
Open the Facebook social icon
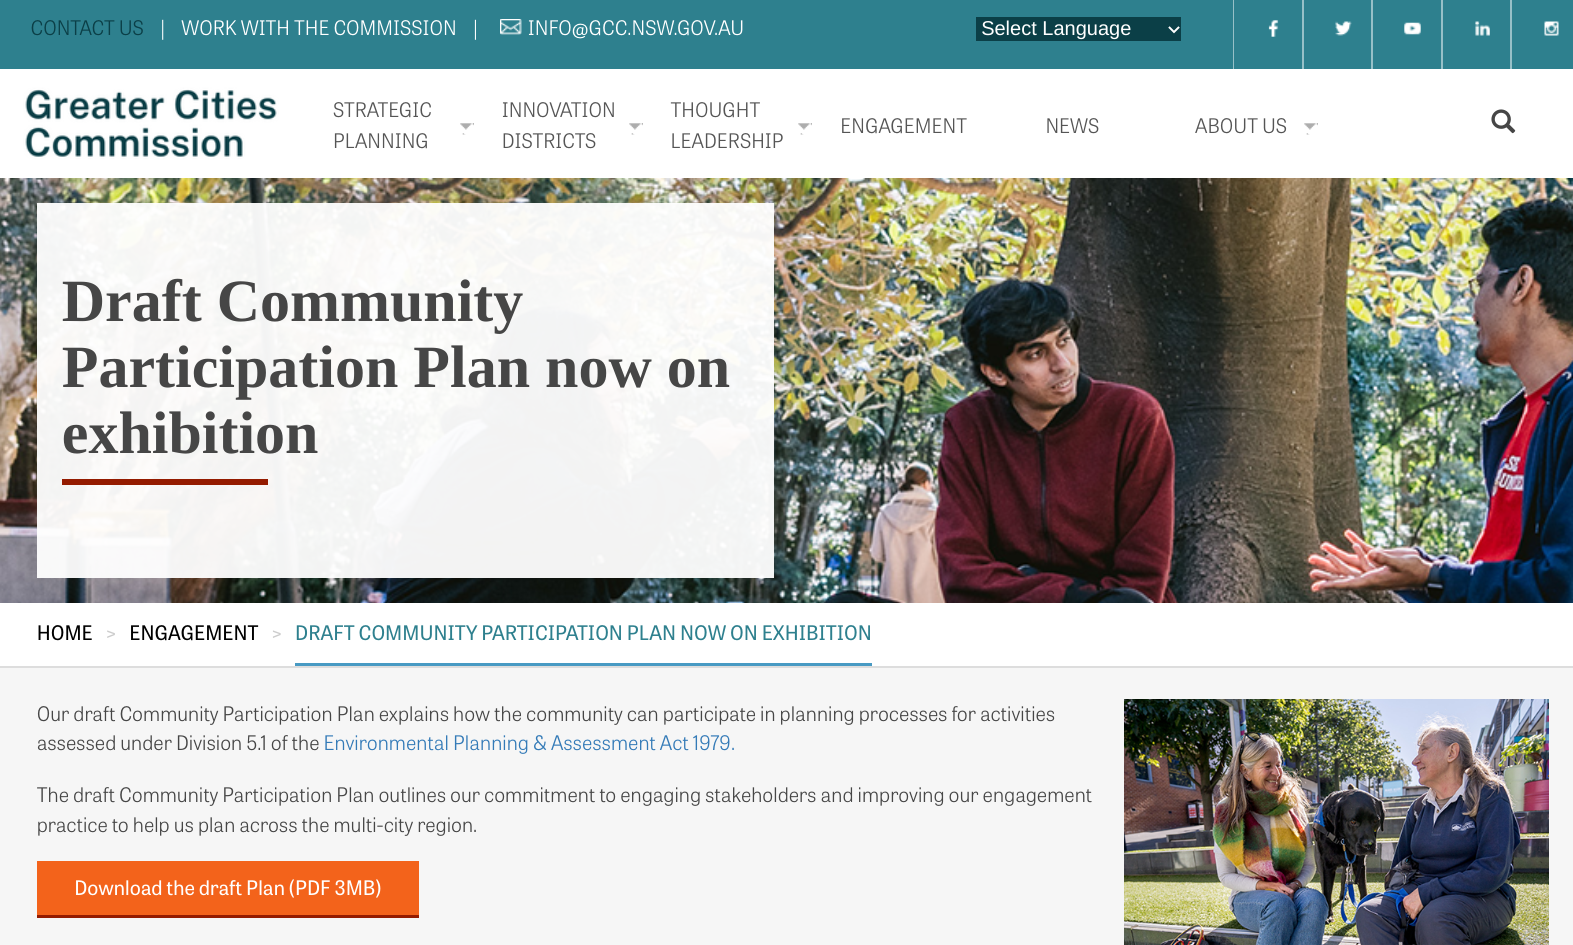(1272, 29)
